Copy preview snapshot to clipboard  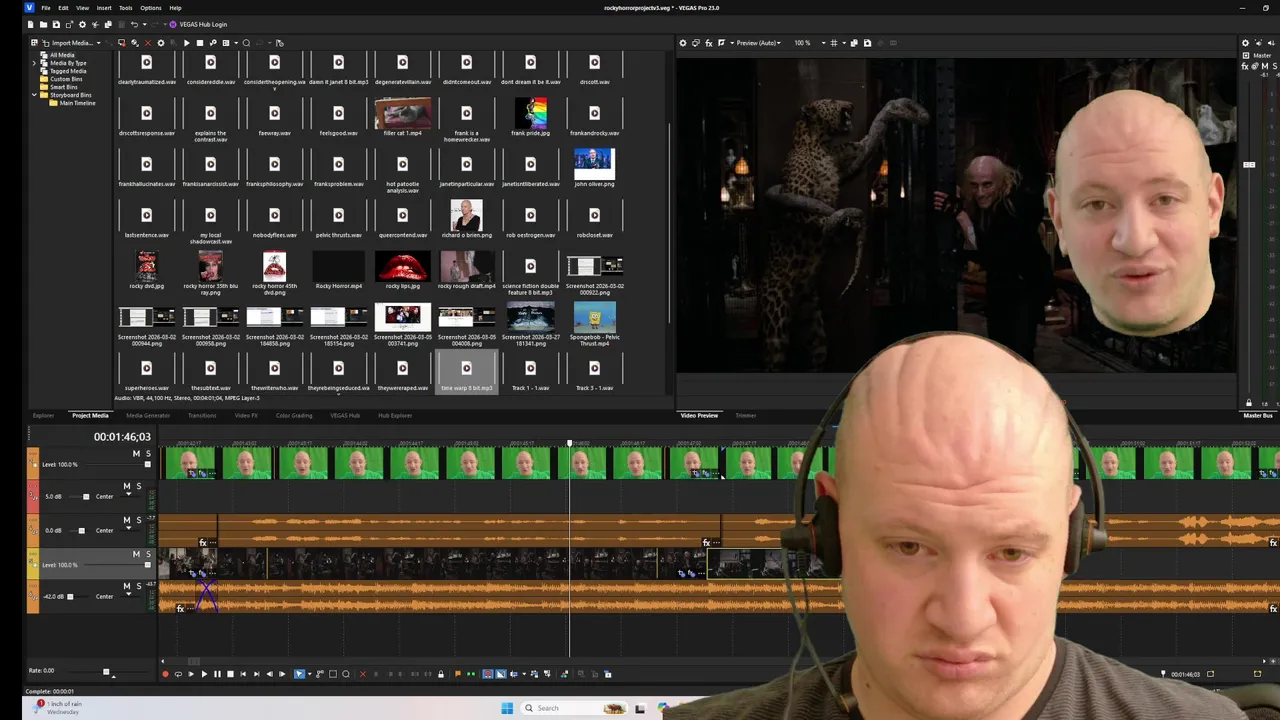point(854,43)
